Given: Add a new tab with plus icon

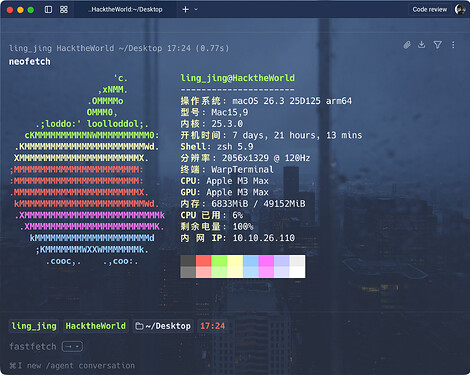Looking at the screenshot, I should click(186, 10).
